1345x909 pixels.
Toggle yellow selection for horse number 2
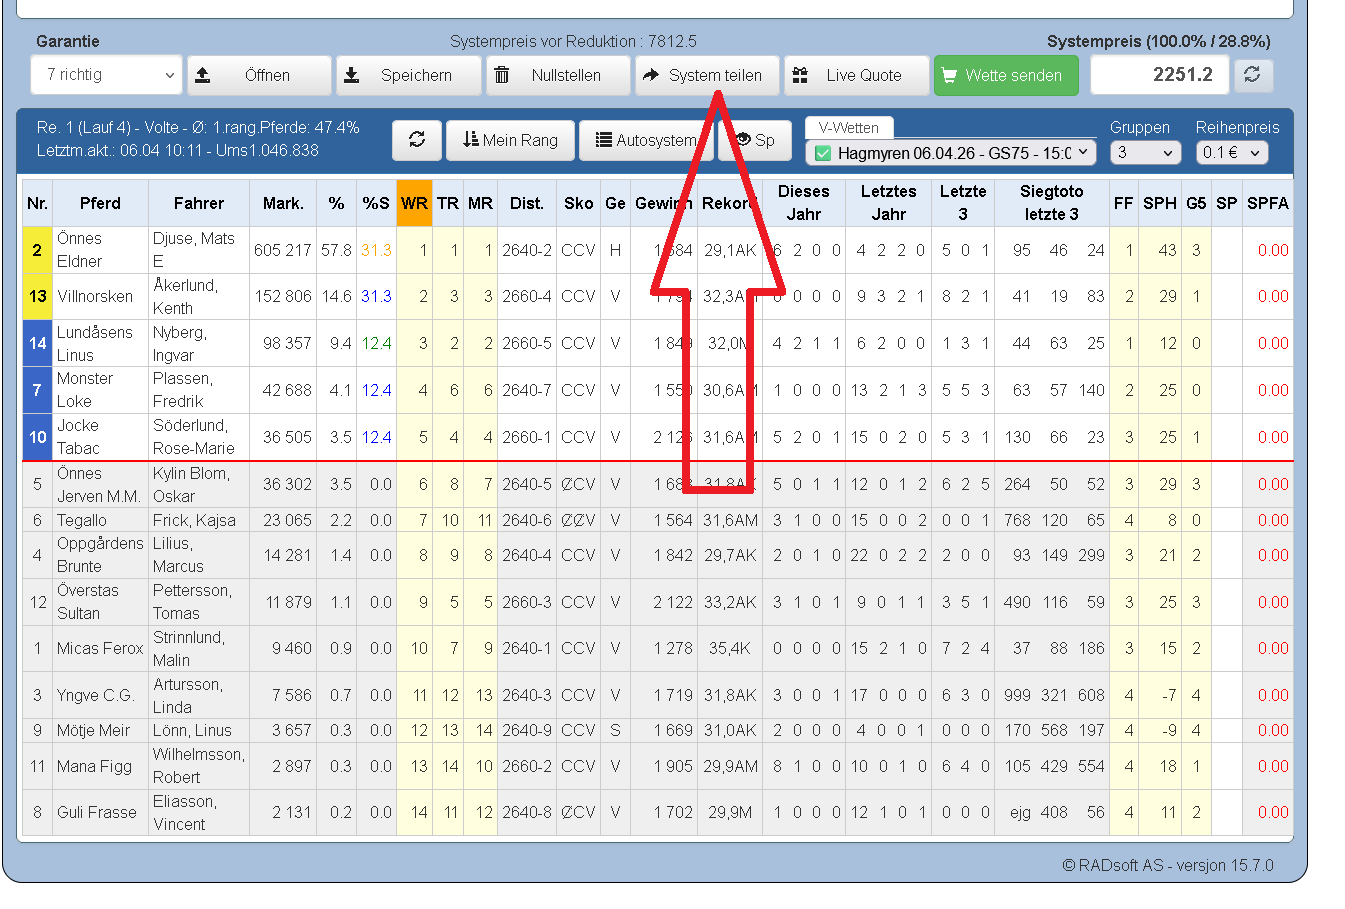coord(37,250)
